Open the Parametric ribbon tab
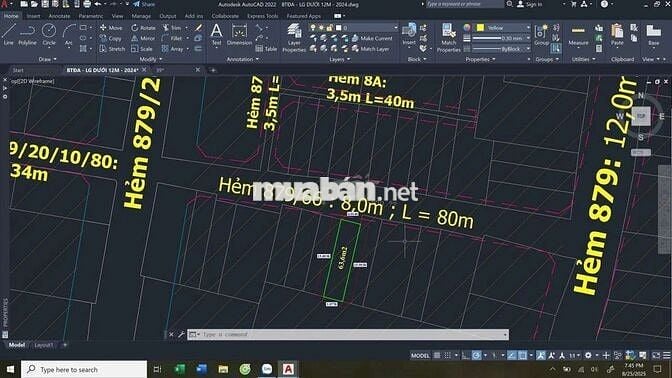 pos(91,16)
